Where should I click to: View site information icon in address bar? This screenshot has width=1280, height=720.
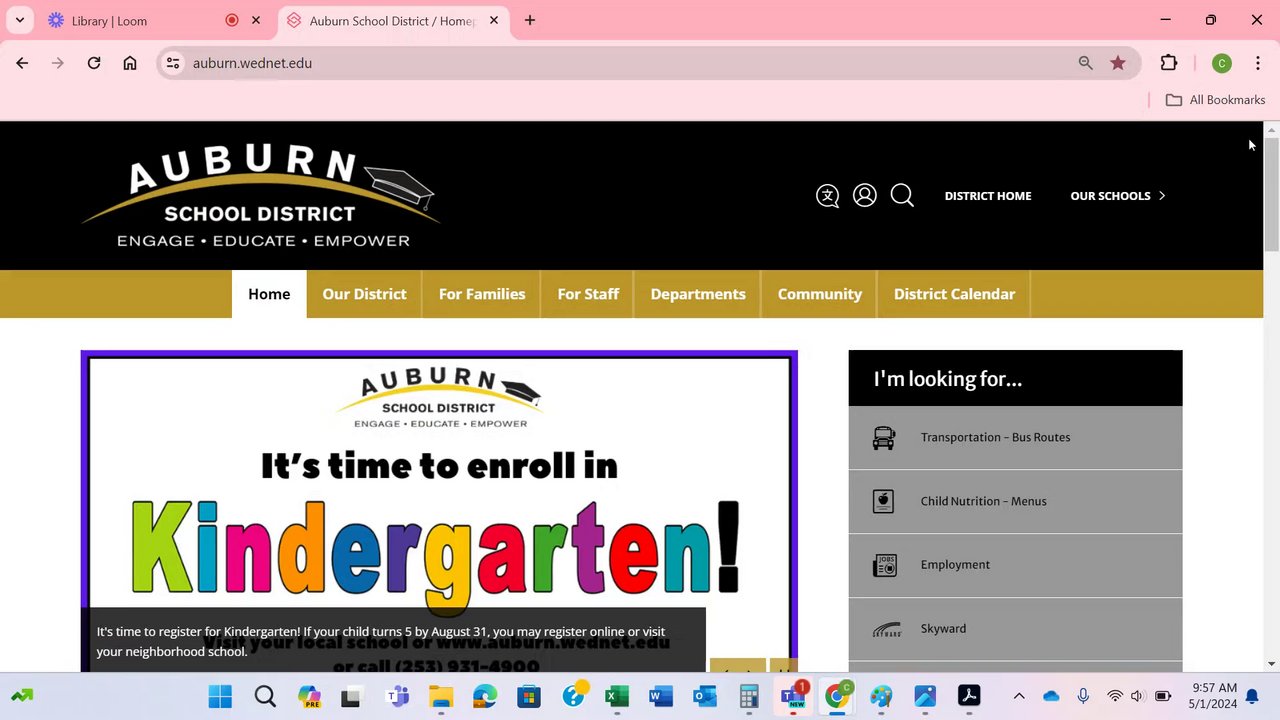click(x=173, y=63)
